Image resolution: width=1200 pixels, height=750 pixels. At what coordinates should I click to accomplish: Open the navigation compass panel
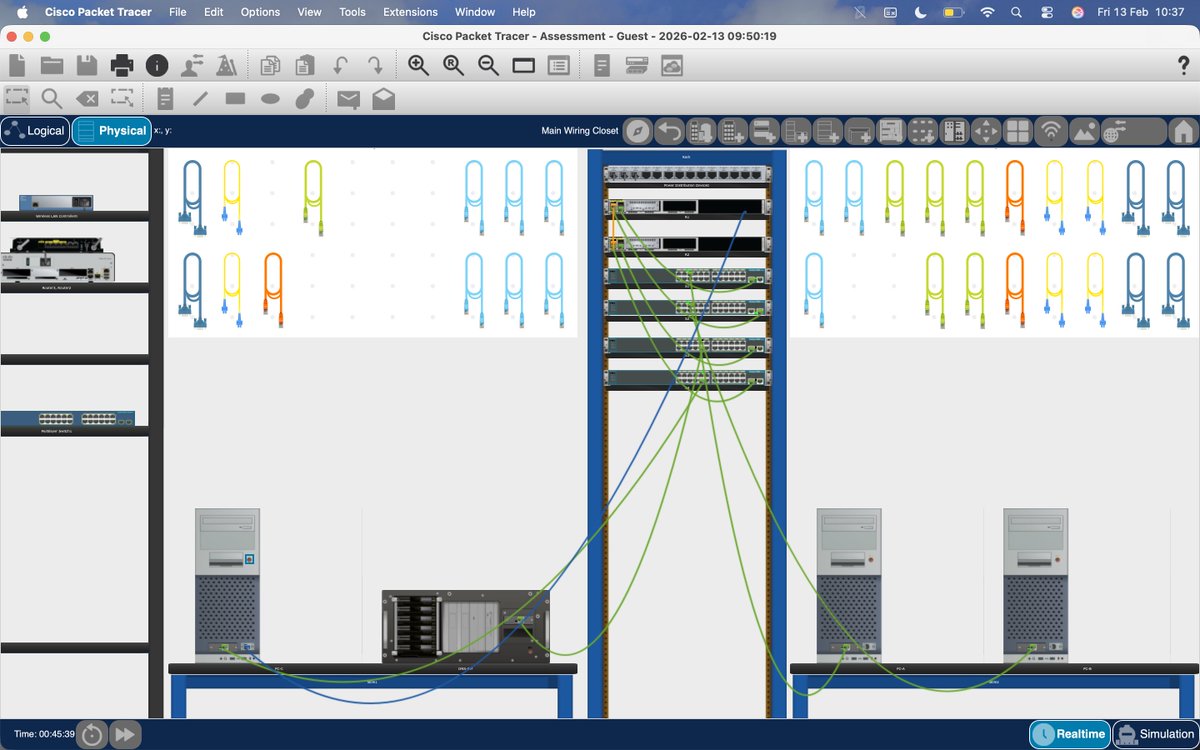pos(637,131)
